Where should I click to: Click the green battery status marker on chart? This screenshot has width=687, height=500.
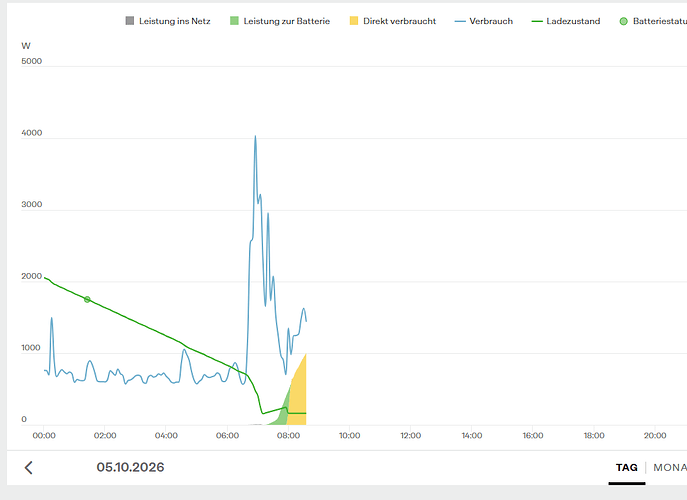(87, 299)
